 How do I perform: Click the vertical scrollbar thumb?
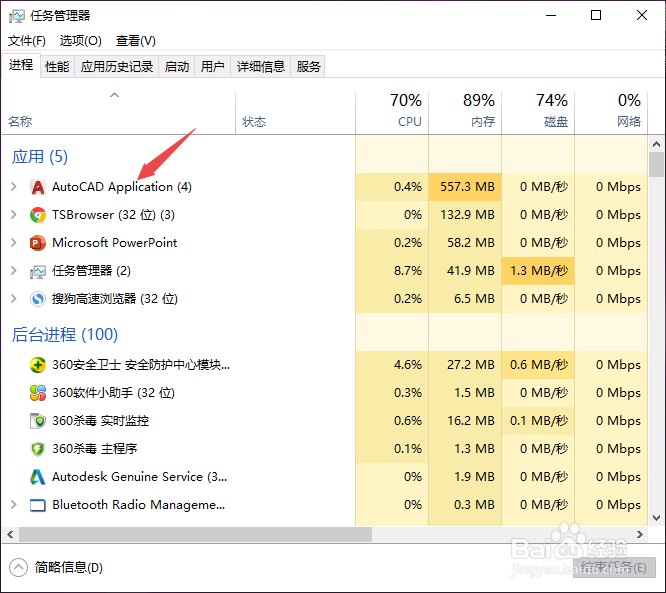[657, 164]
